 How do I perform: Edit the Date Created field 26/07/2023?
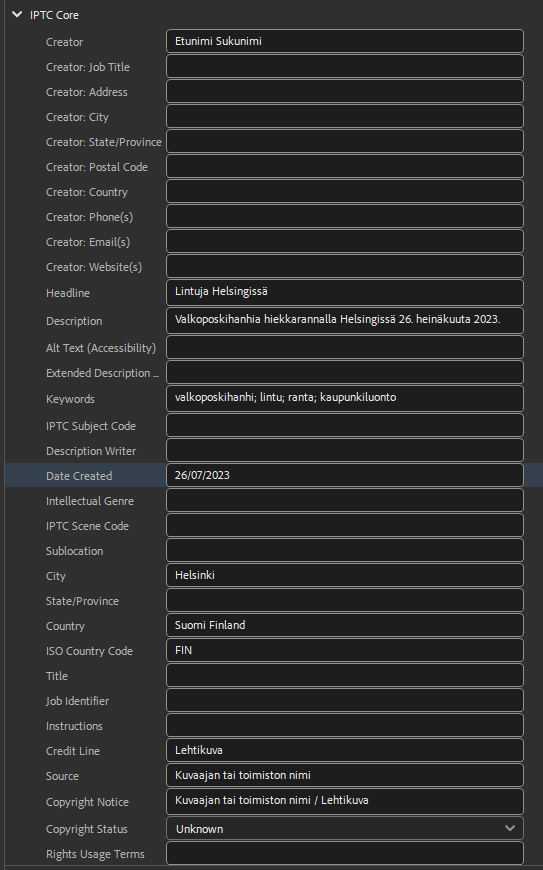(345, 475)
